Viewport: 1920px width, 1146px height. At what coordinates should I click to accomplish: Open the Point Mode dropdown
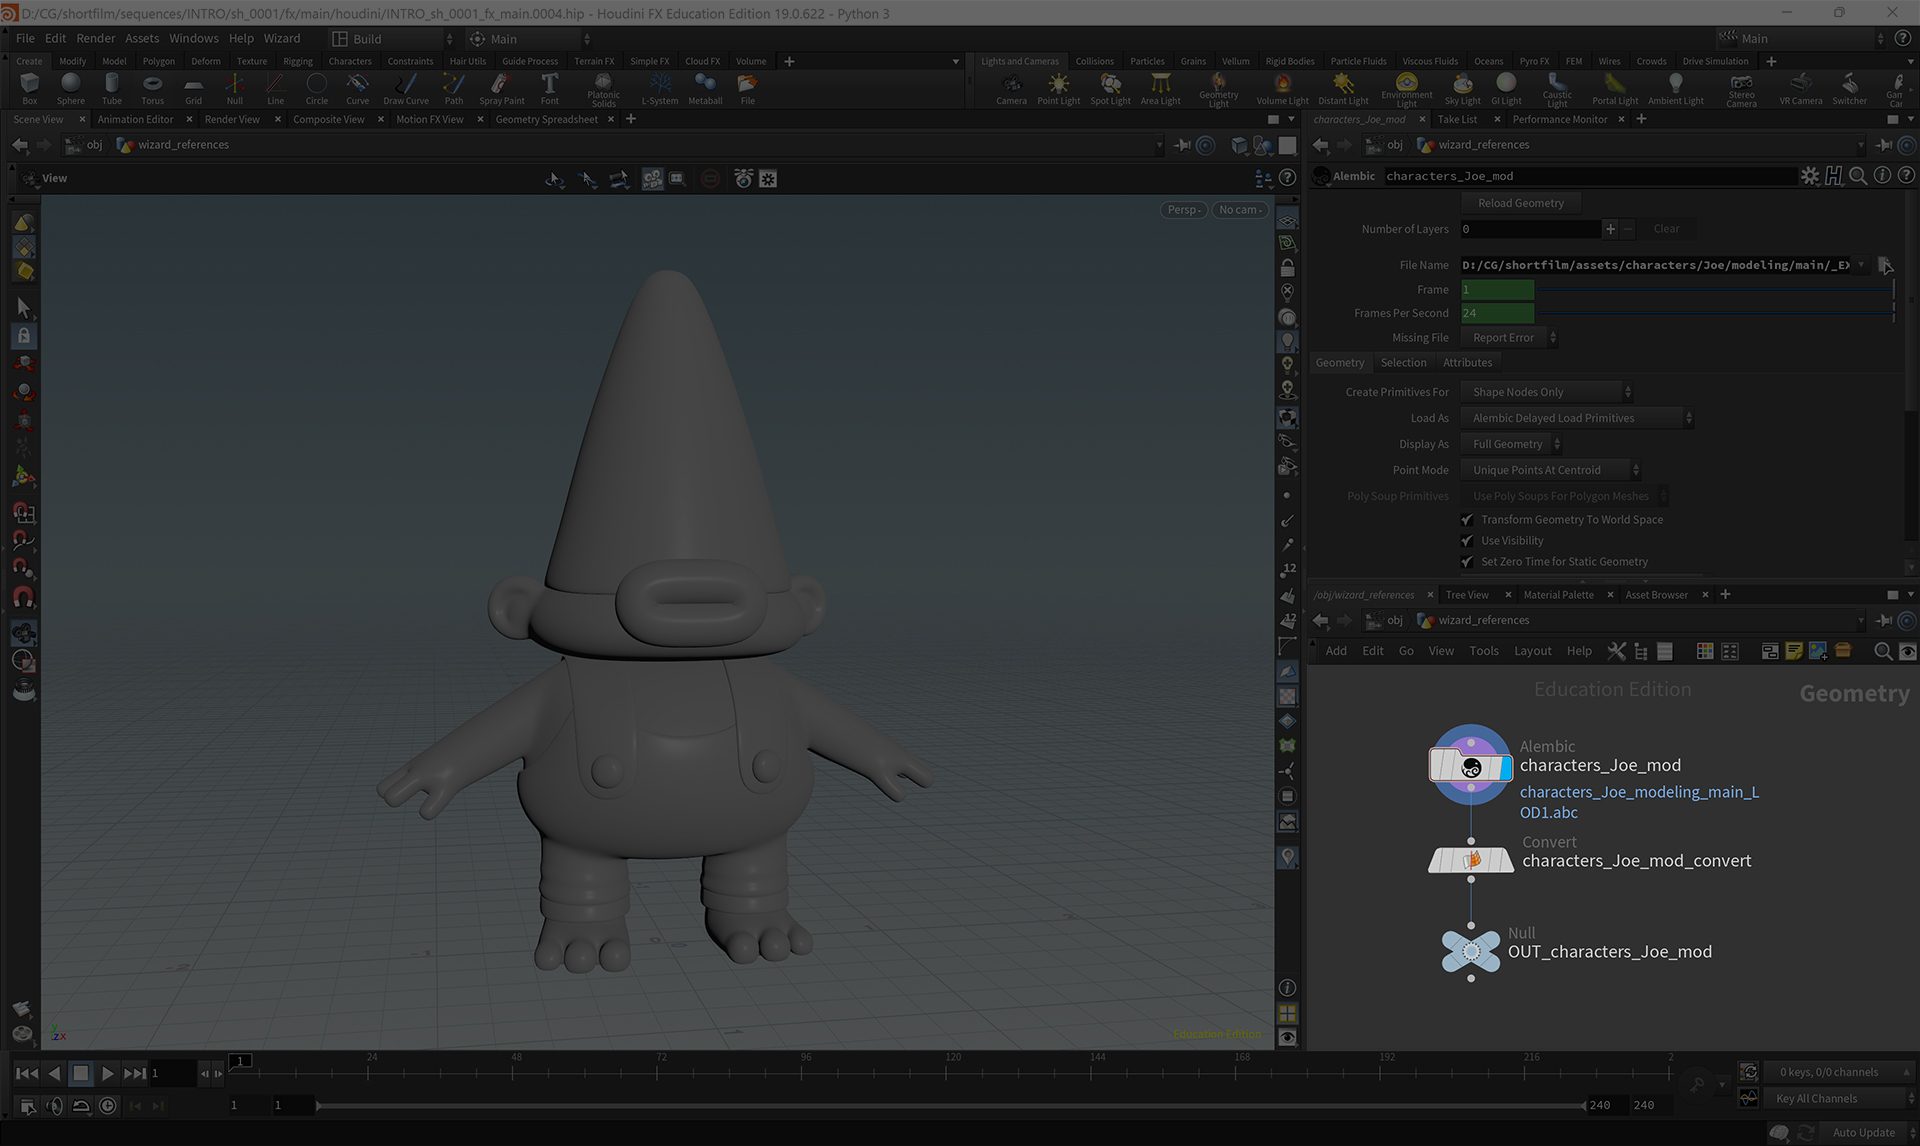[x=1551, y=470]
